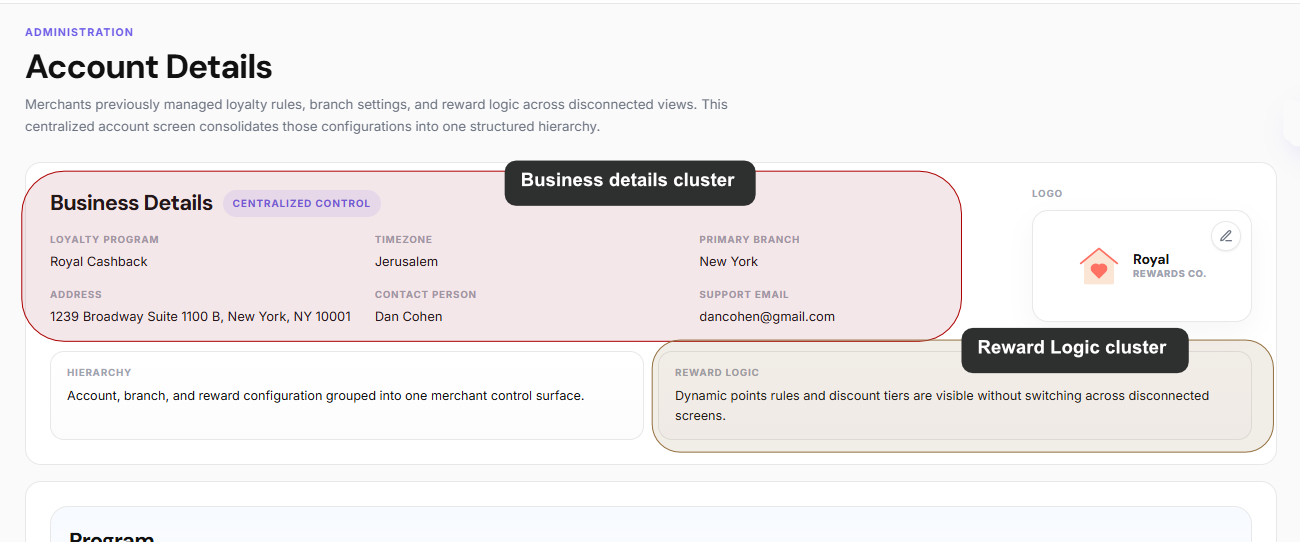This screenshot has width=1300, height=542.
Task: Click the 'New York' primary branch value
Action: 729,261
